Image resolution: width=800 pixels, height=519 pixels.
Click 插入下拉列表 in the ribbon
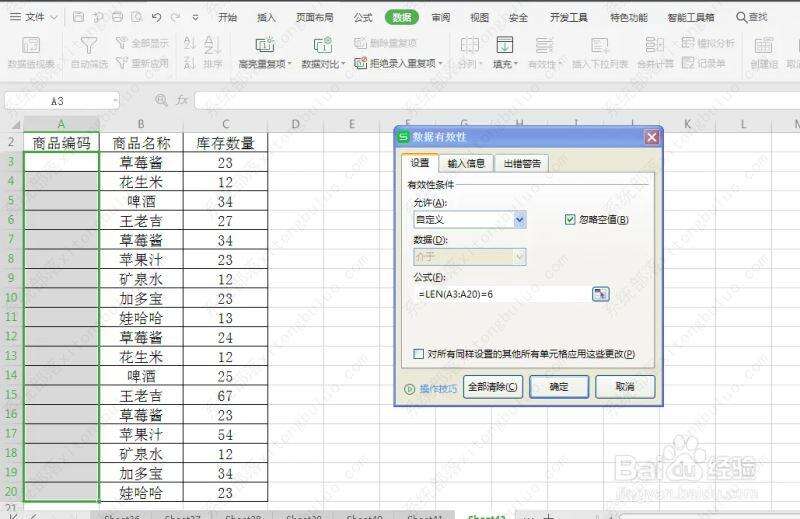point(600,53)
